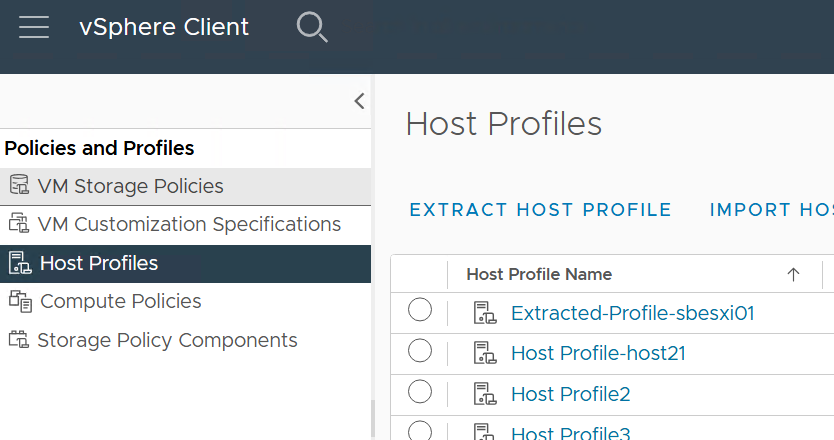Click the VM Storage Policies icon
This screenshot has height=440, width=834.
pyautogui.click(x=19, y=186)
